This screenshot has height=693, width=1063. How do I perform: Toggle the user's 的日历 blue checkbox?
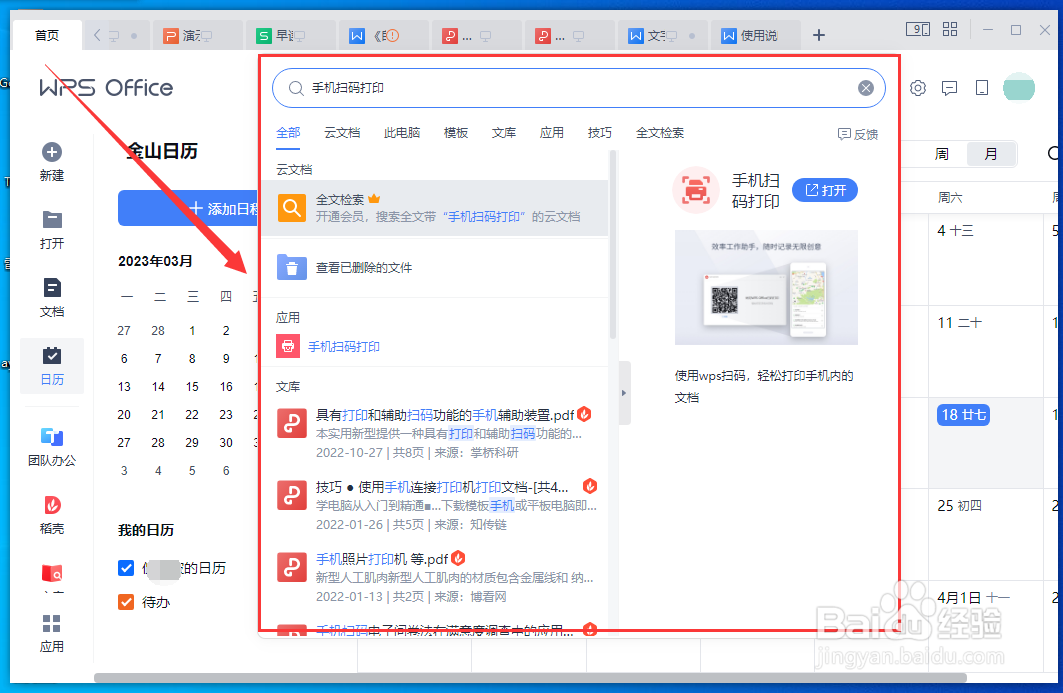click(126, 568)
